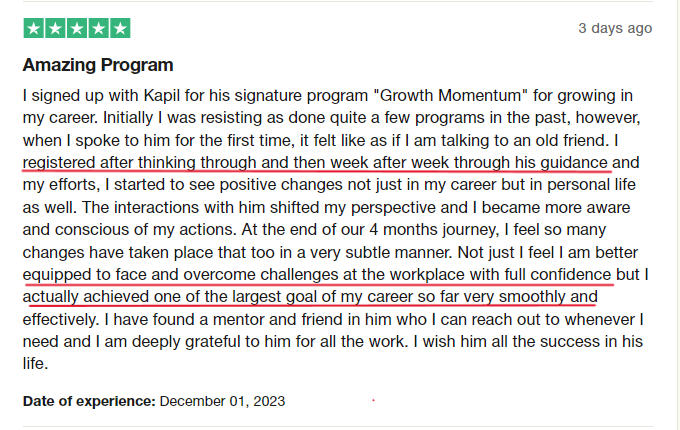Open the "Amazing Program" review title
The height and width of the screenshot is (430, 680).
98,65
